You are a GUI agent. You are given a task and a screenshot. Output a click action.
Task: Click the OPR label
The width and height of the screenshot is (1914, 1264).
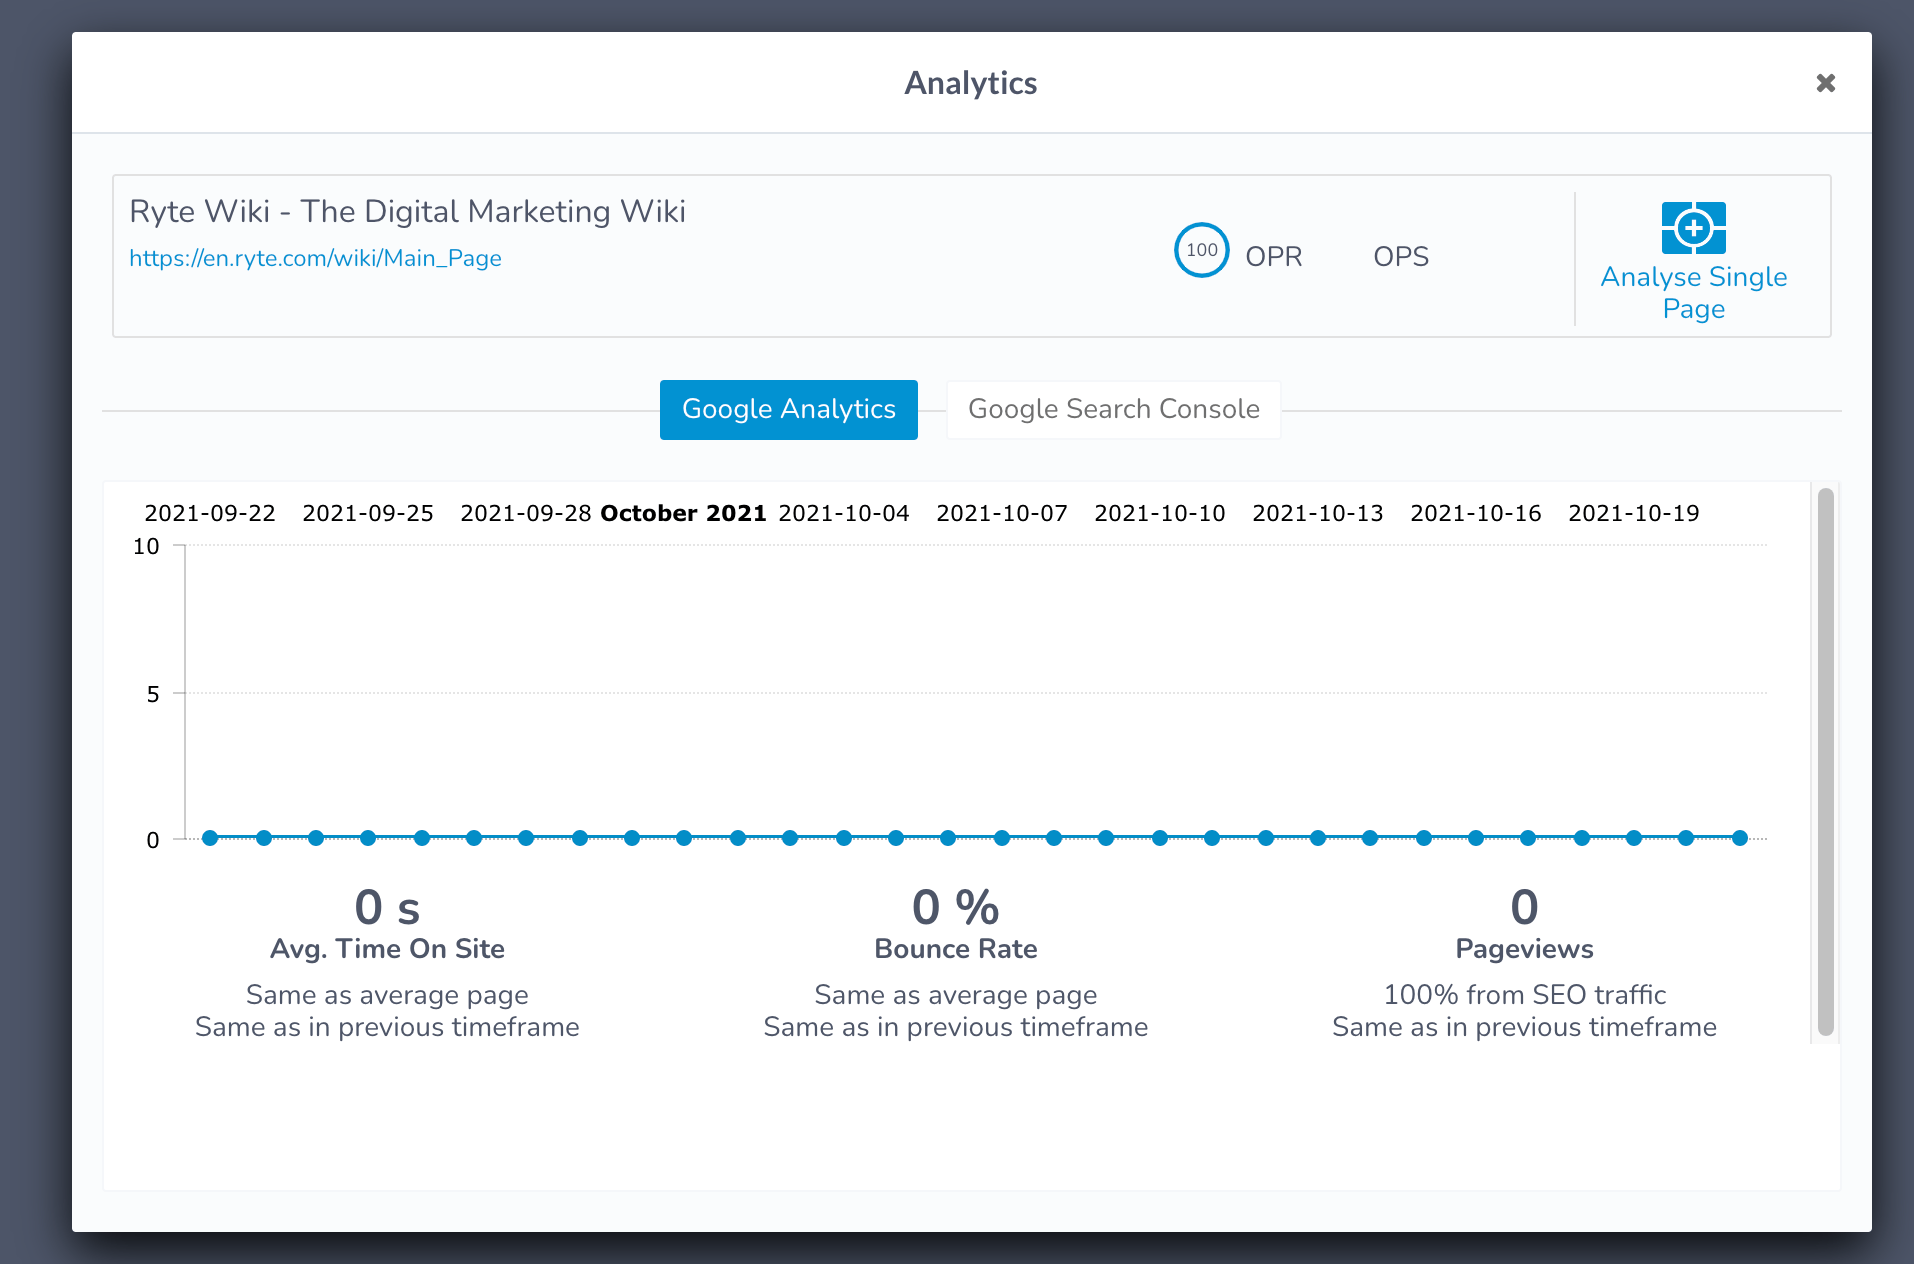tap(1273, 257)
